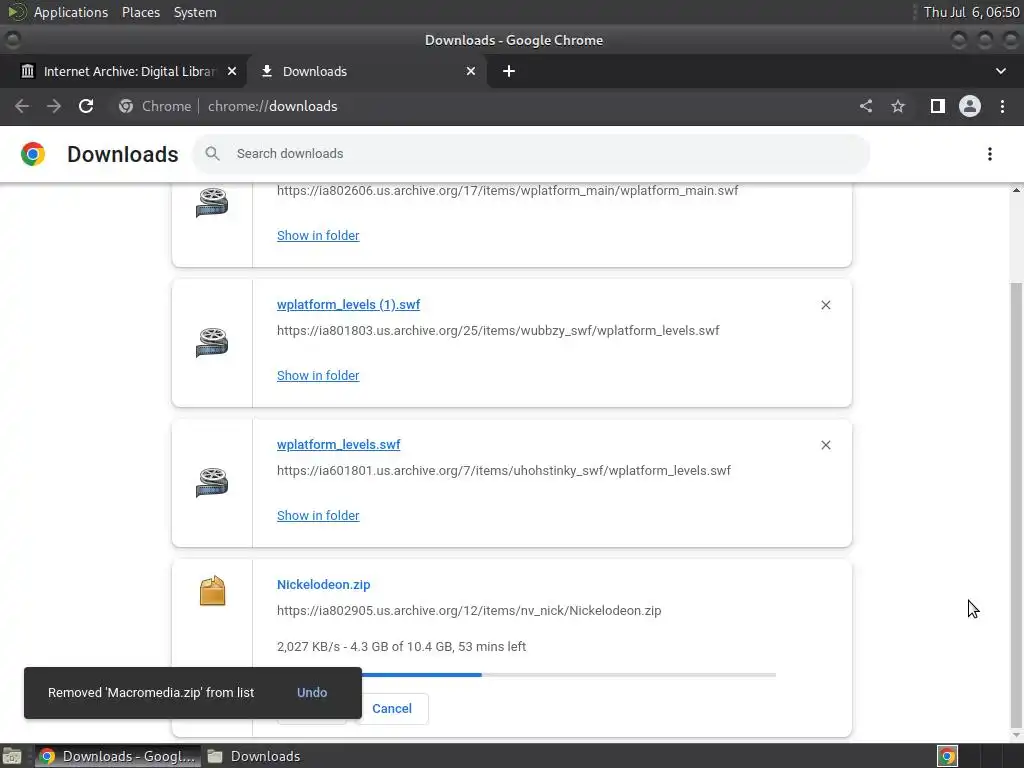Click the nv_nick Nickelodeon.zip URL text
Image resolution: width=1024 pixels, height=768 pixels.
469,611
